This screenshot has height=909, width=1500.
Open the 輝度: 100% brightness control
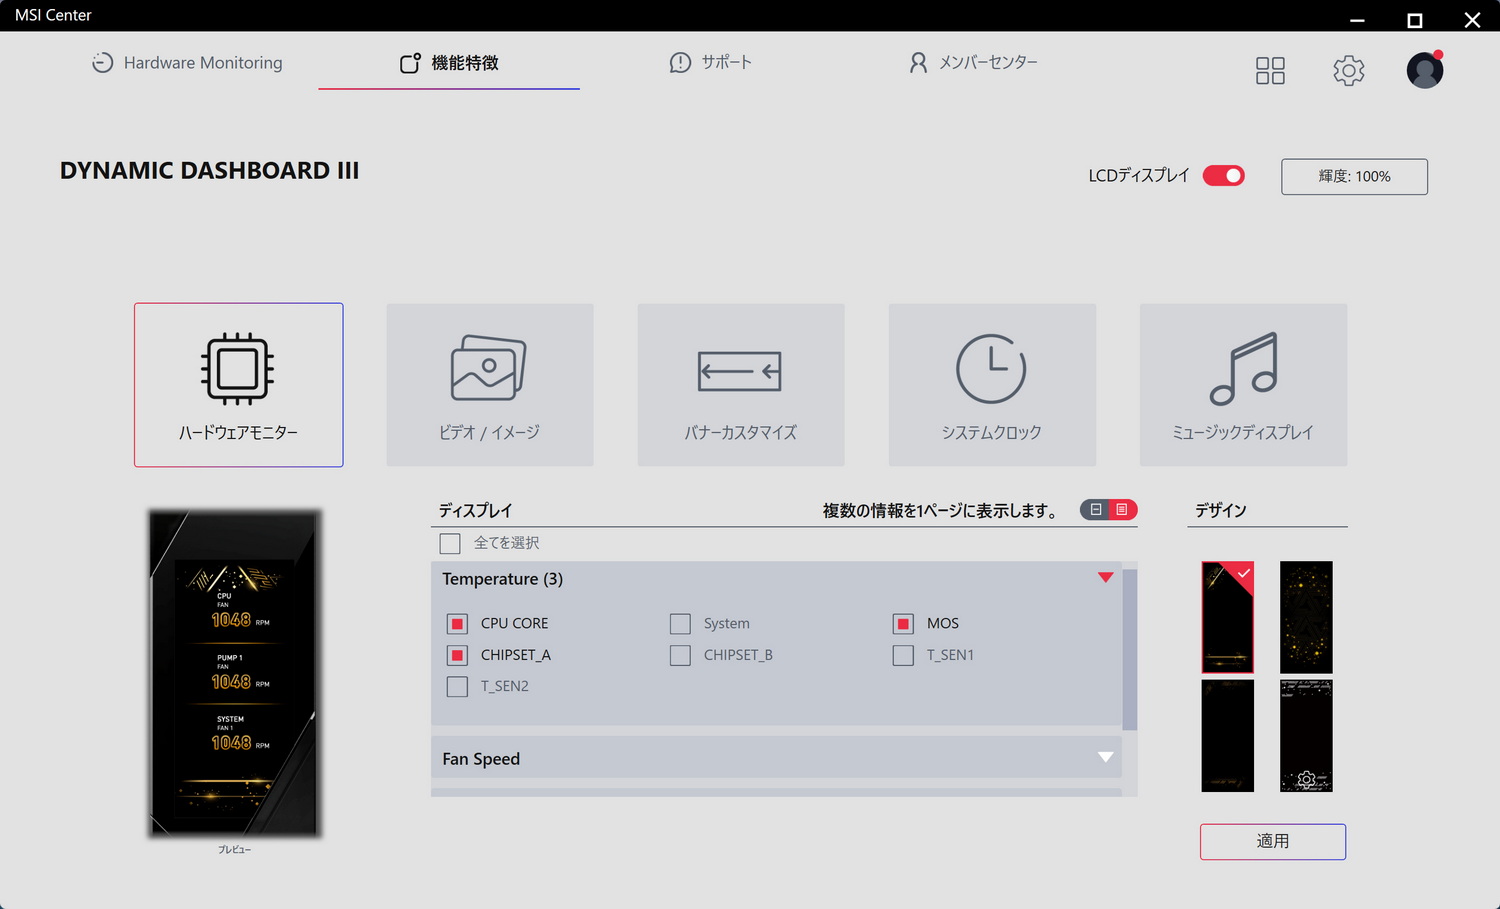(1353, 176)
